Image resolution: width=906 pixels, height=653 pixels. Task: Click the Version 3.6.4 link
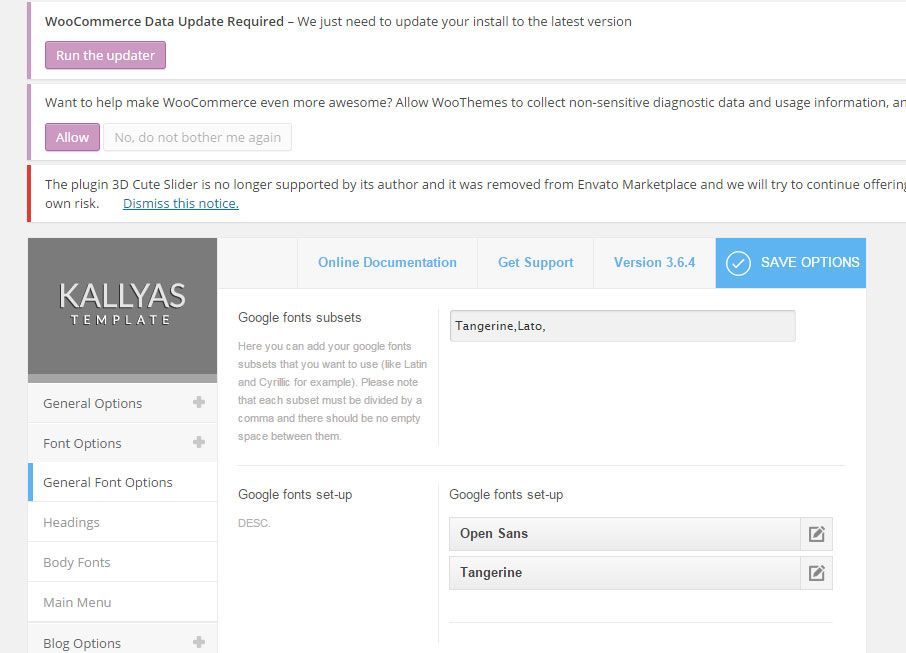[654, 262]
